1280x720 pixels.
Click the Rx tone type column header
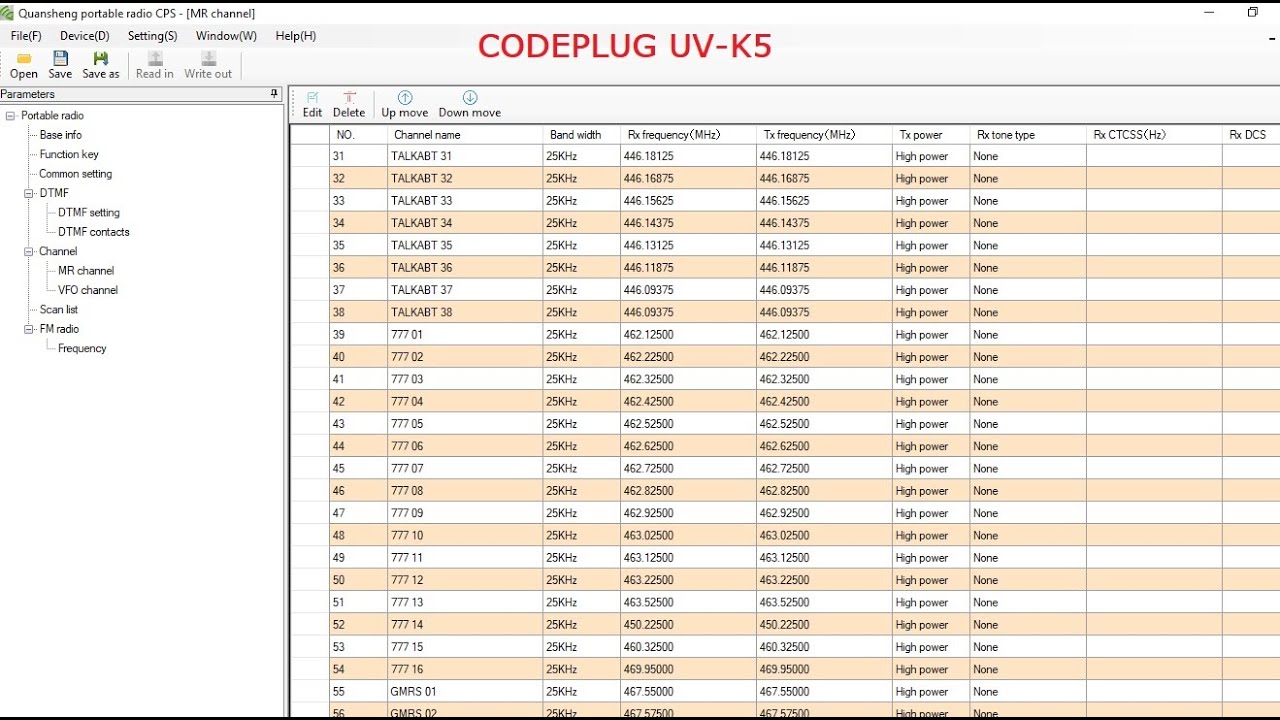tap(1028, 135)
